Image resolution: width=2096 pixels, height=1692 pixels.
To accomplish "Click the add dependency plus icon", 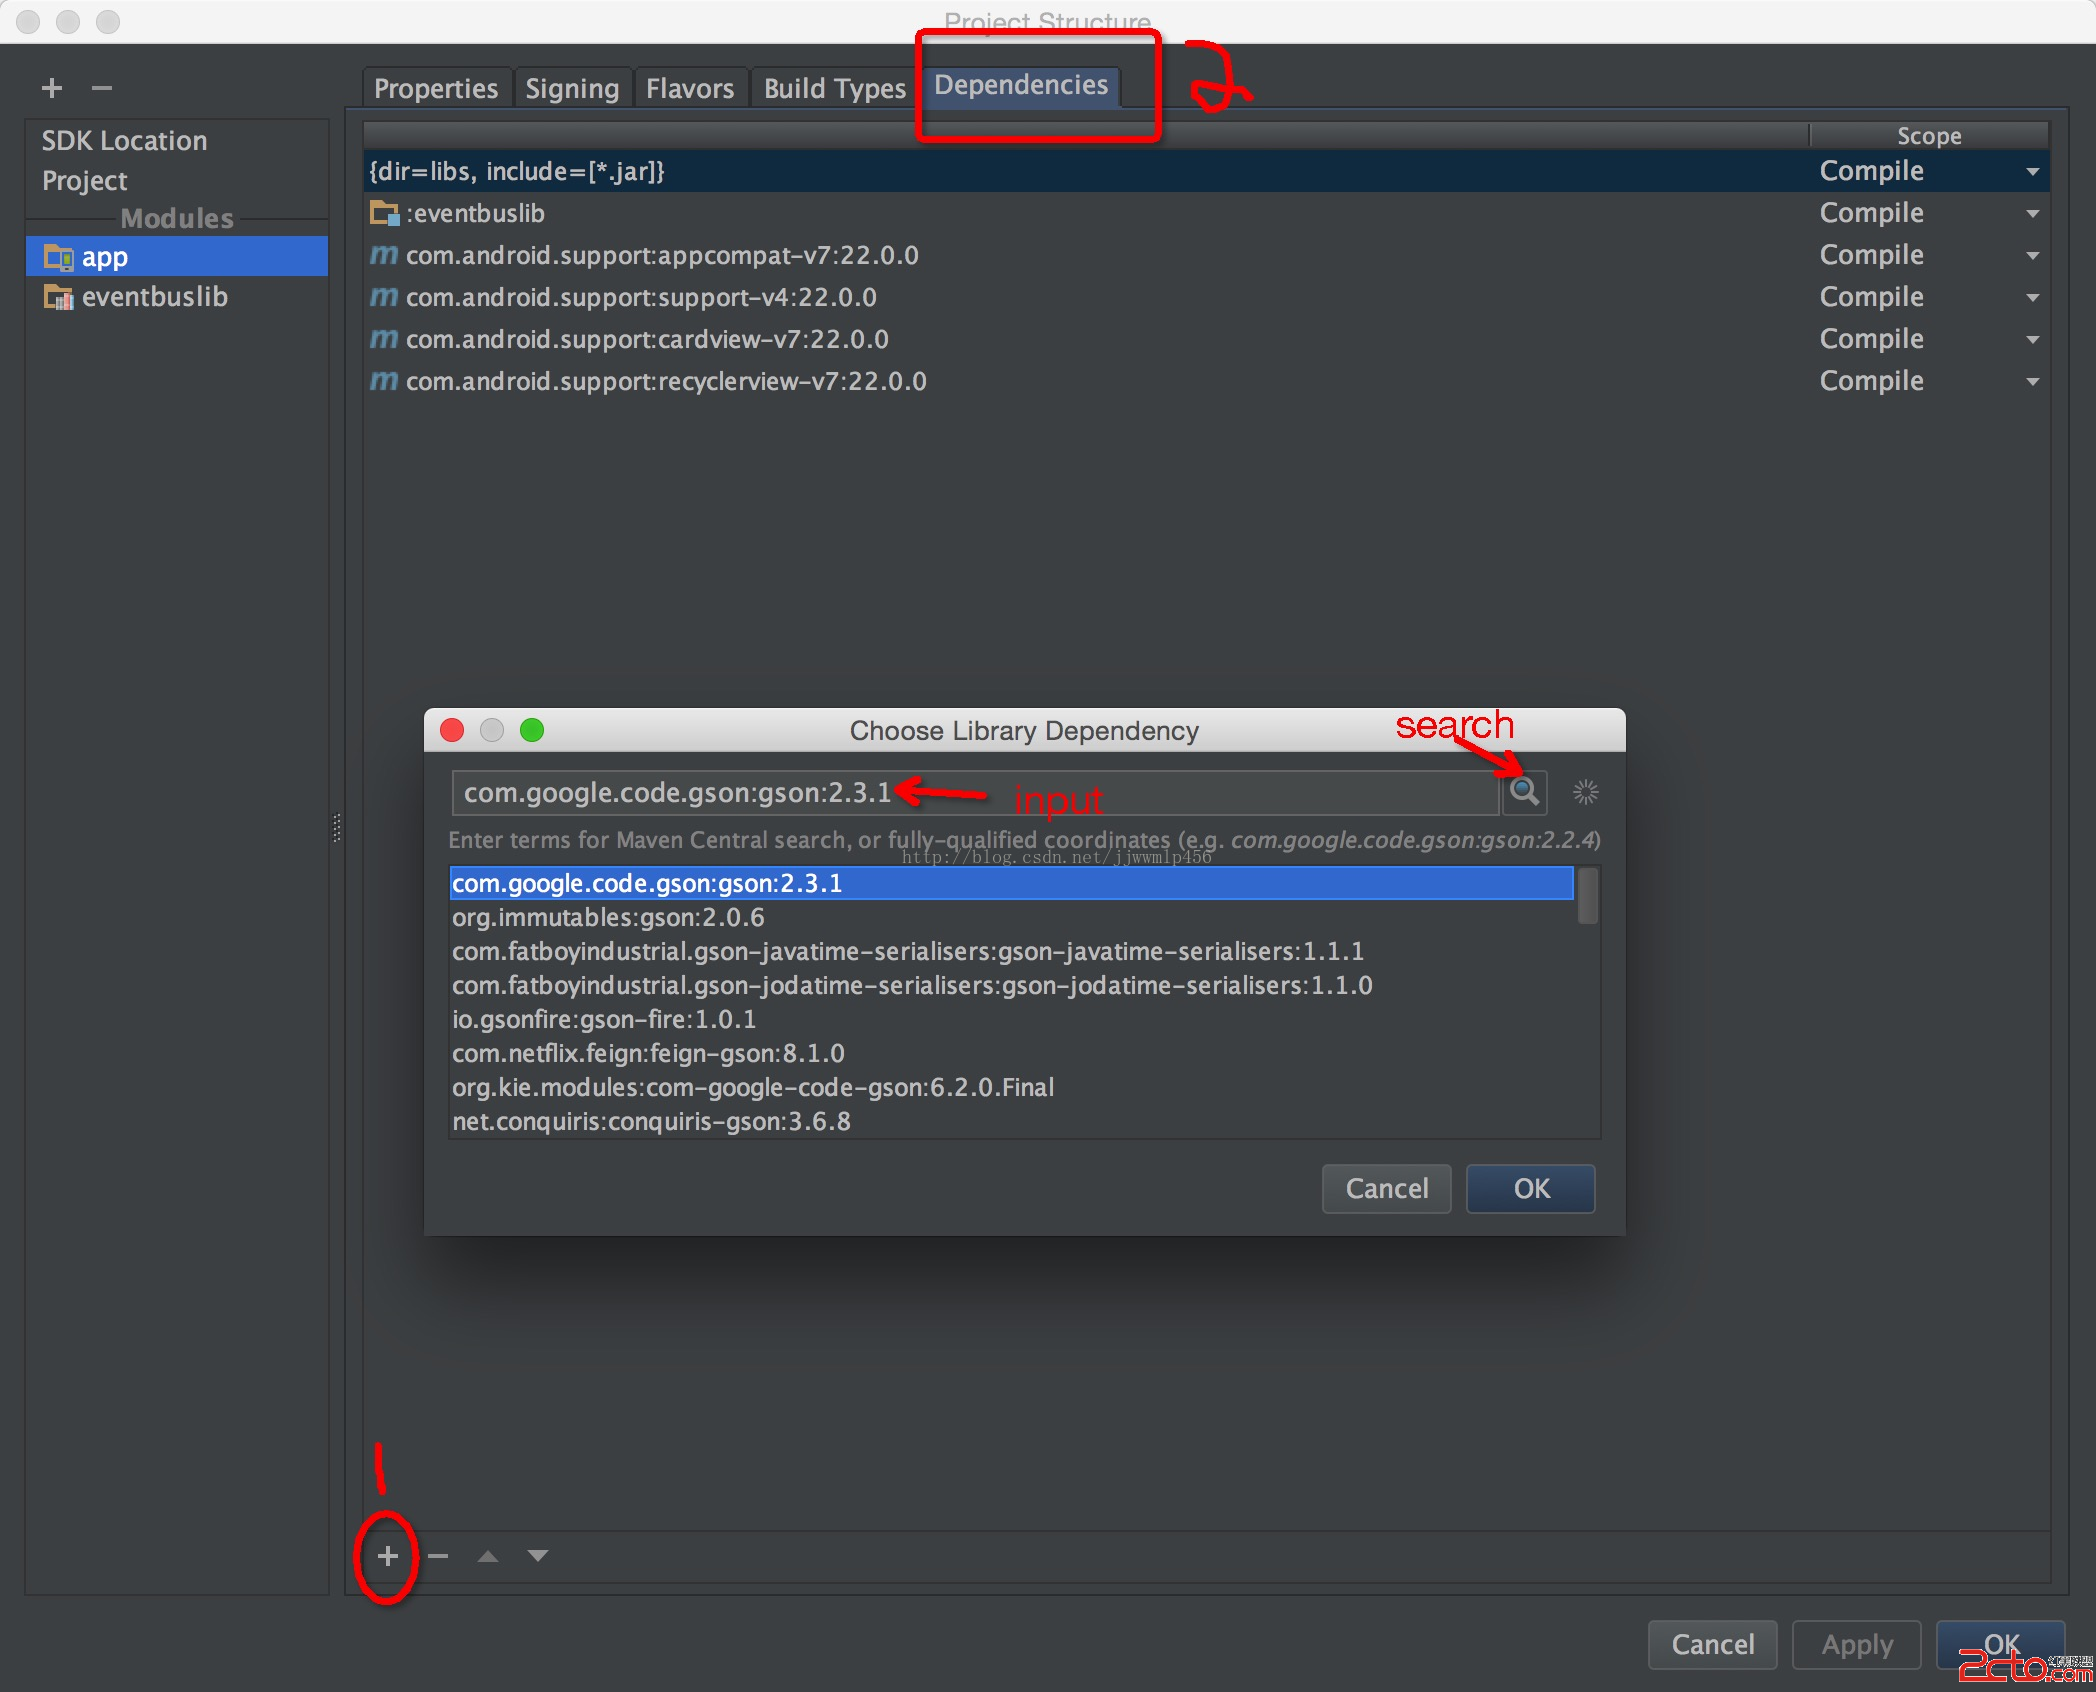I will 388,1556.
